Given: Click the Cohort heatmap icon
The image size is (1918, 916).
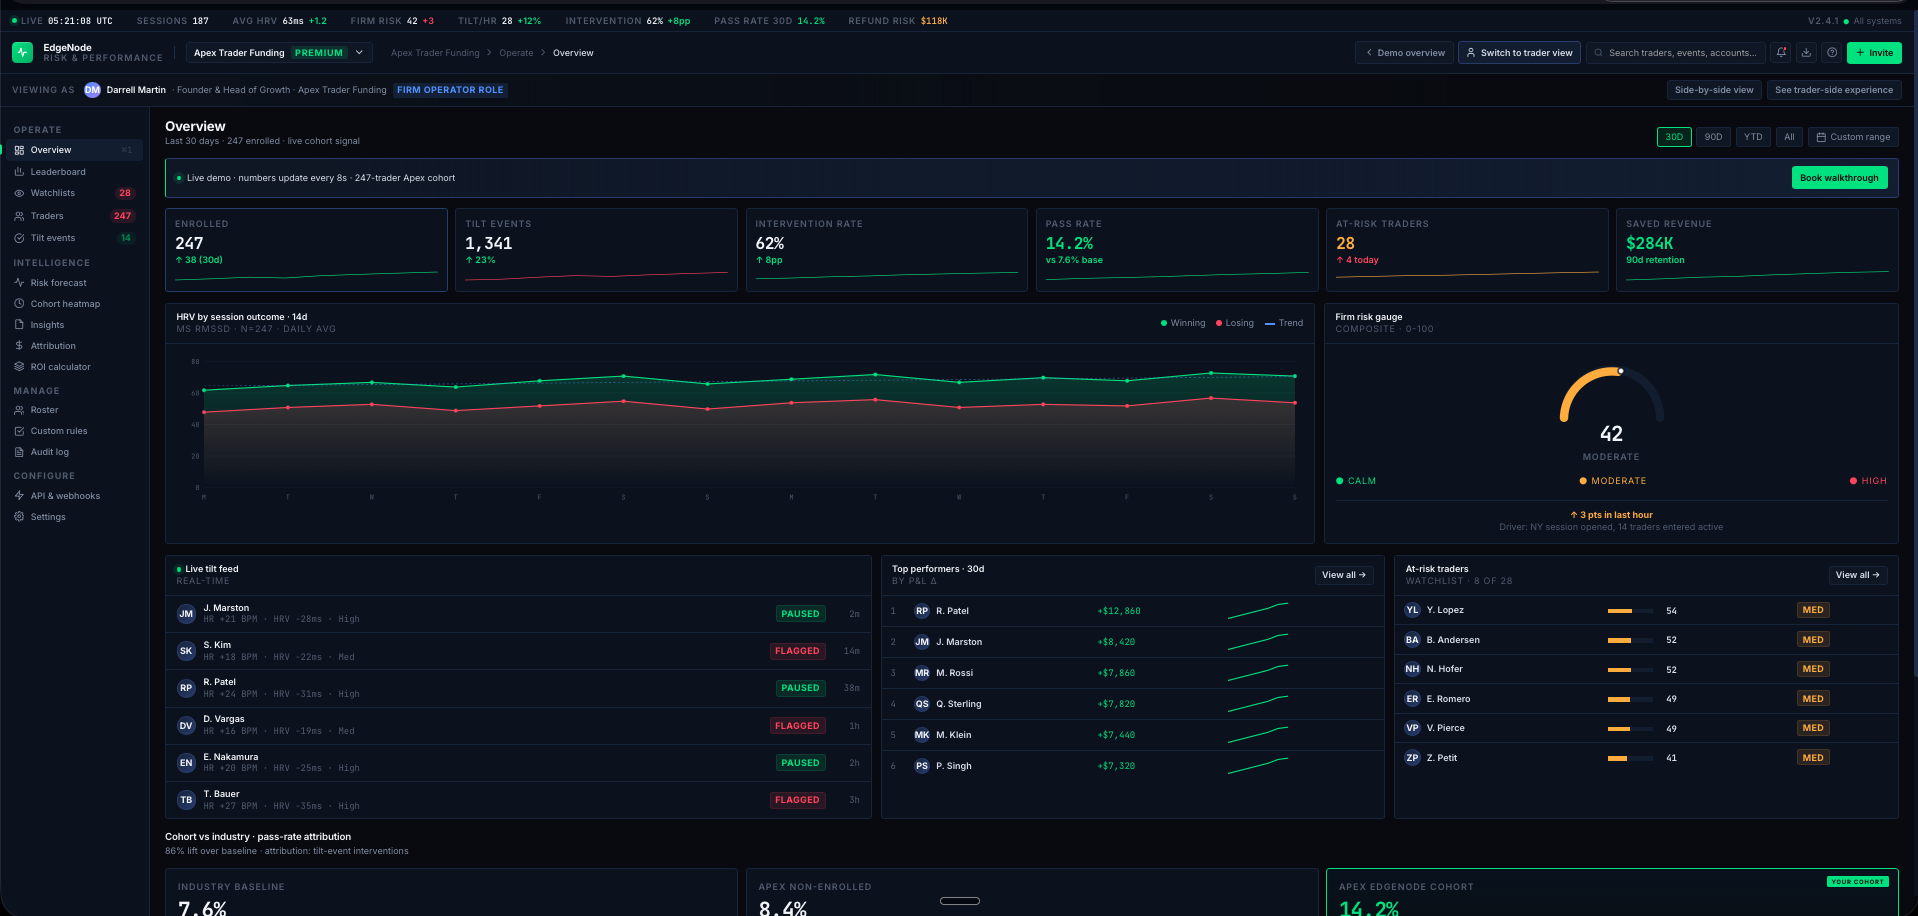Looking at the screenshot, I should click(x=19, y=304).
